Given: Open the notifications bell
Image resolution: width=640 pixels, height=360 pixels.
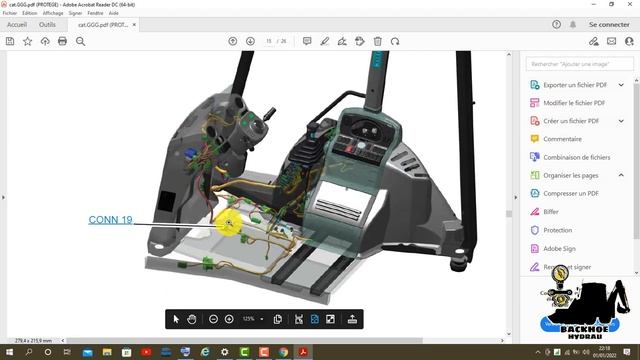Looking at the screenshot, I should tap(573, 24).
